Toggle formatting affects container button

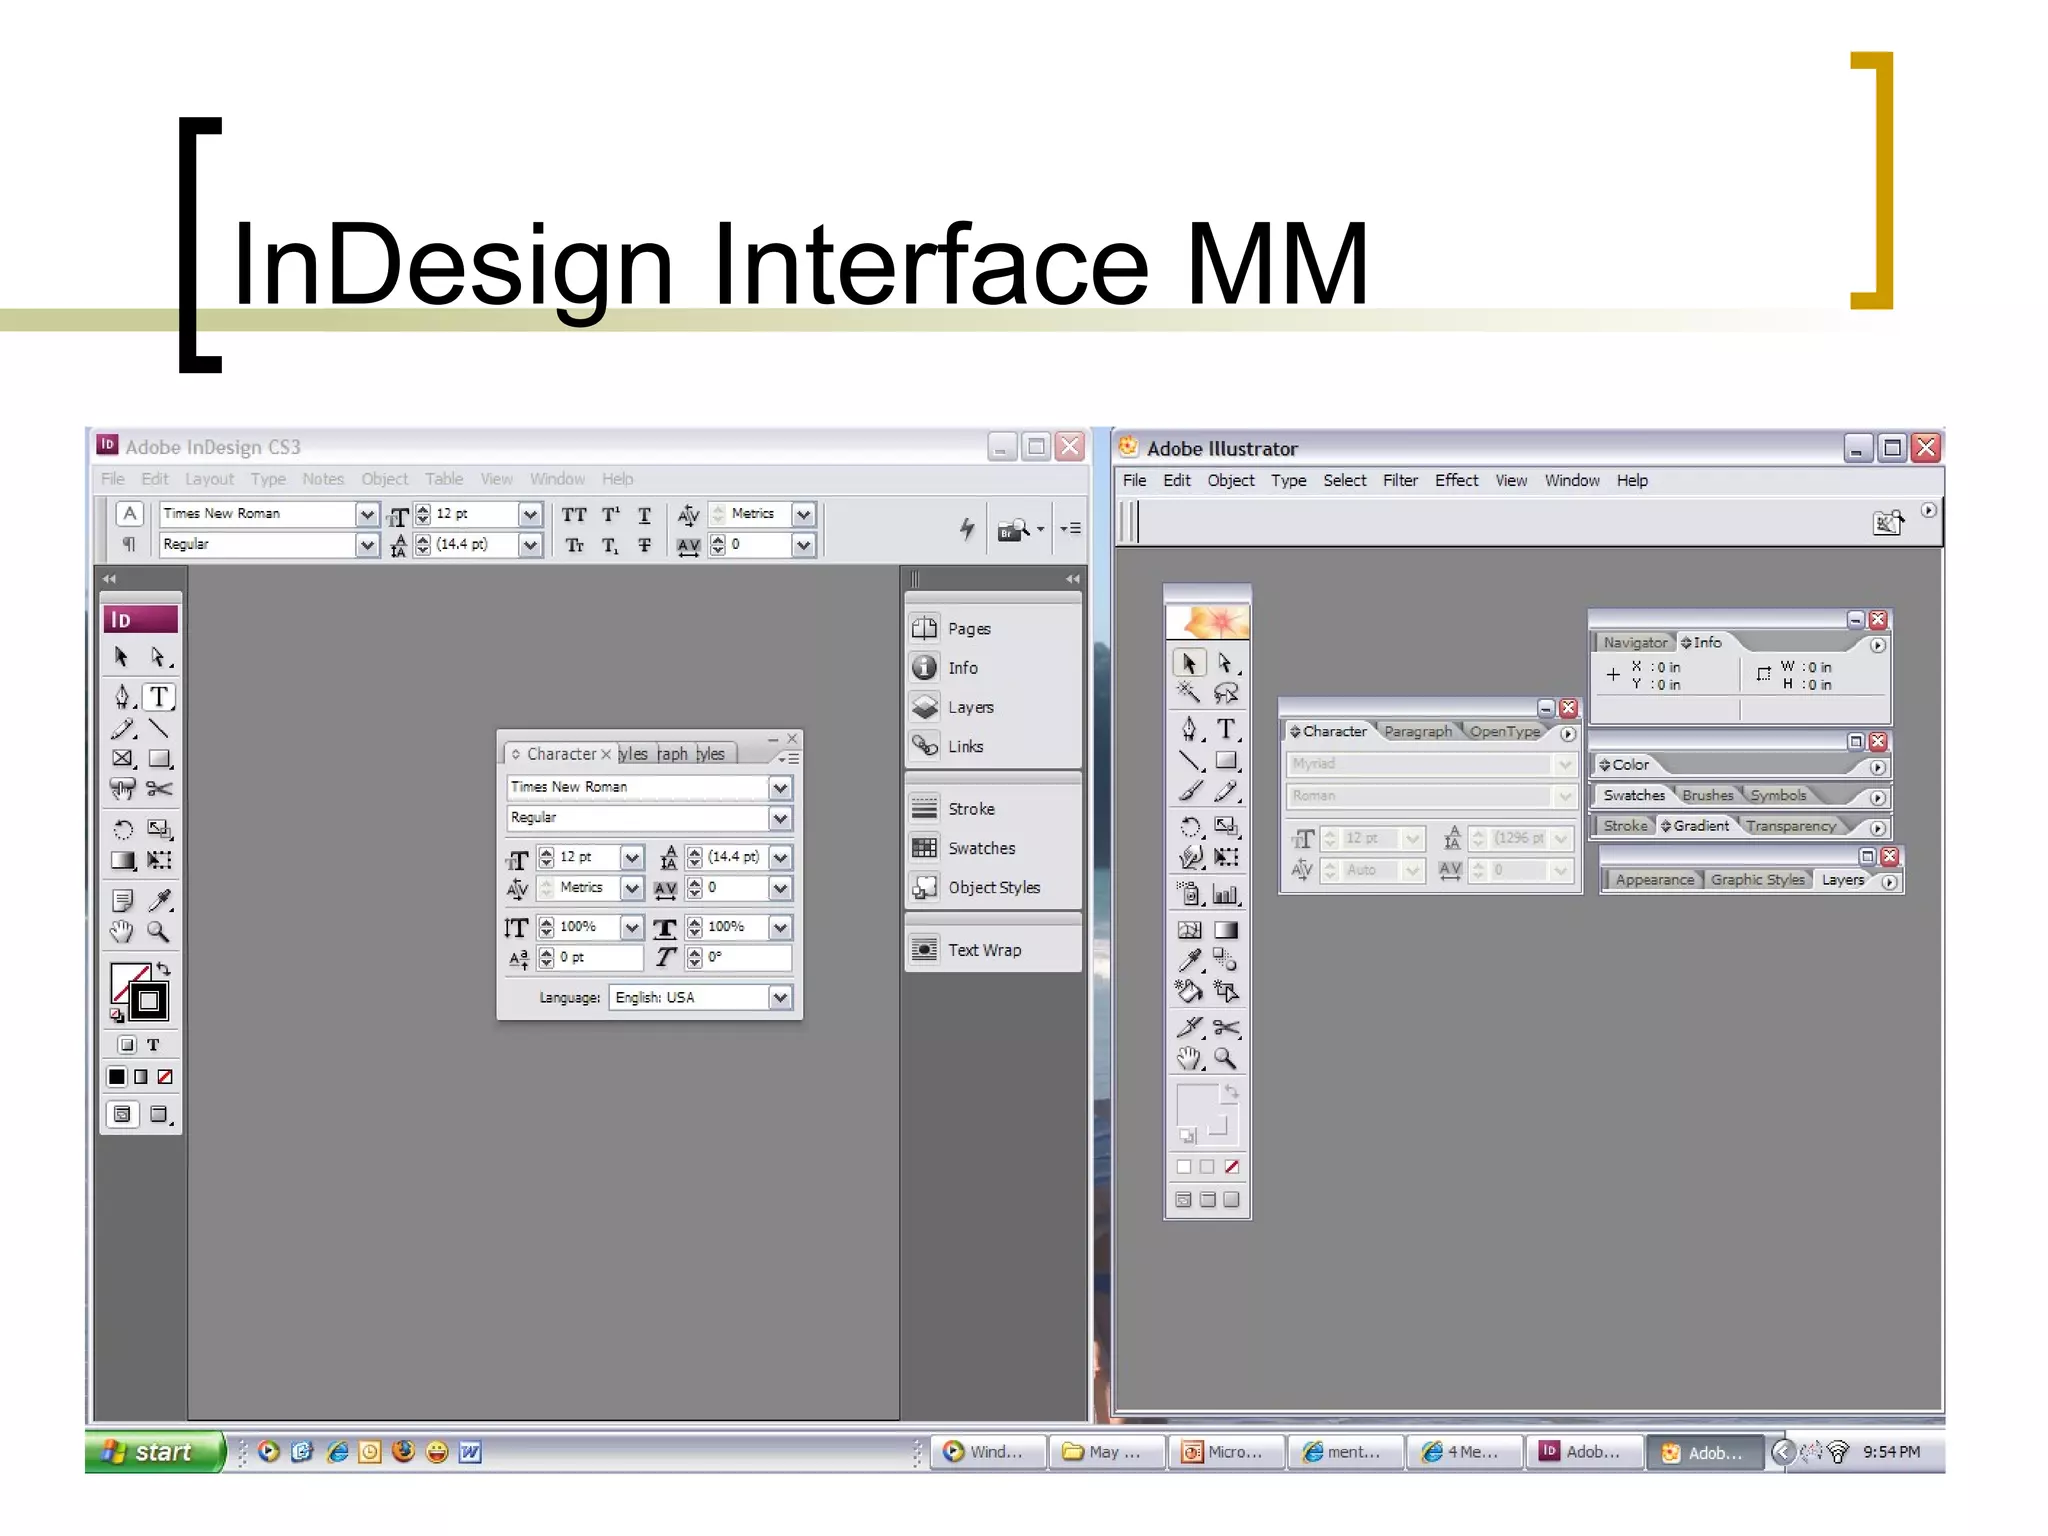(126, 1045)
